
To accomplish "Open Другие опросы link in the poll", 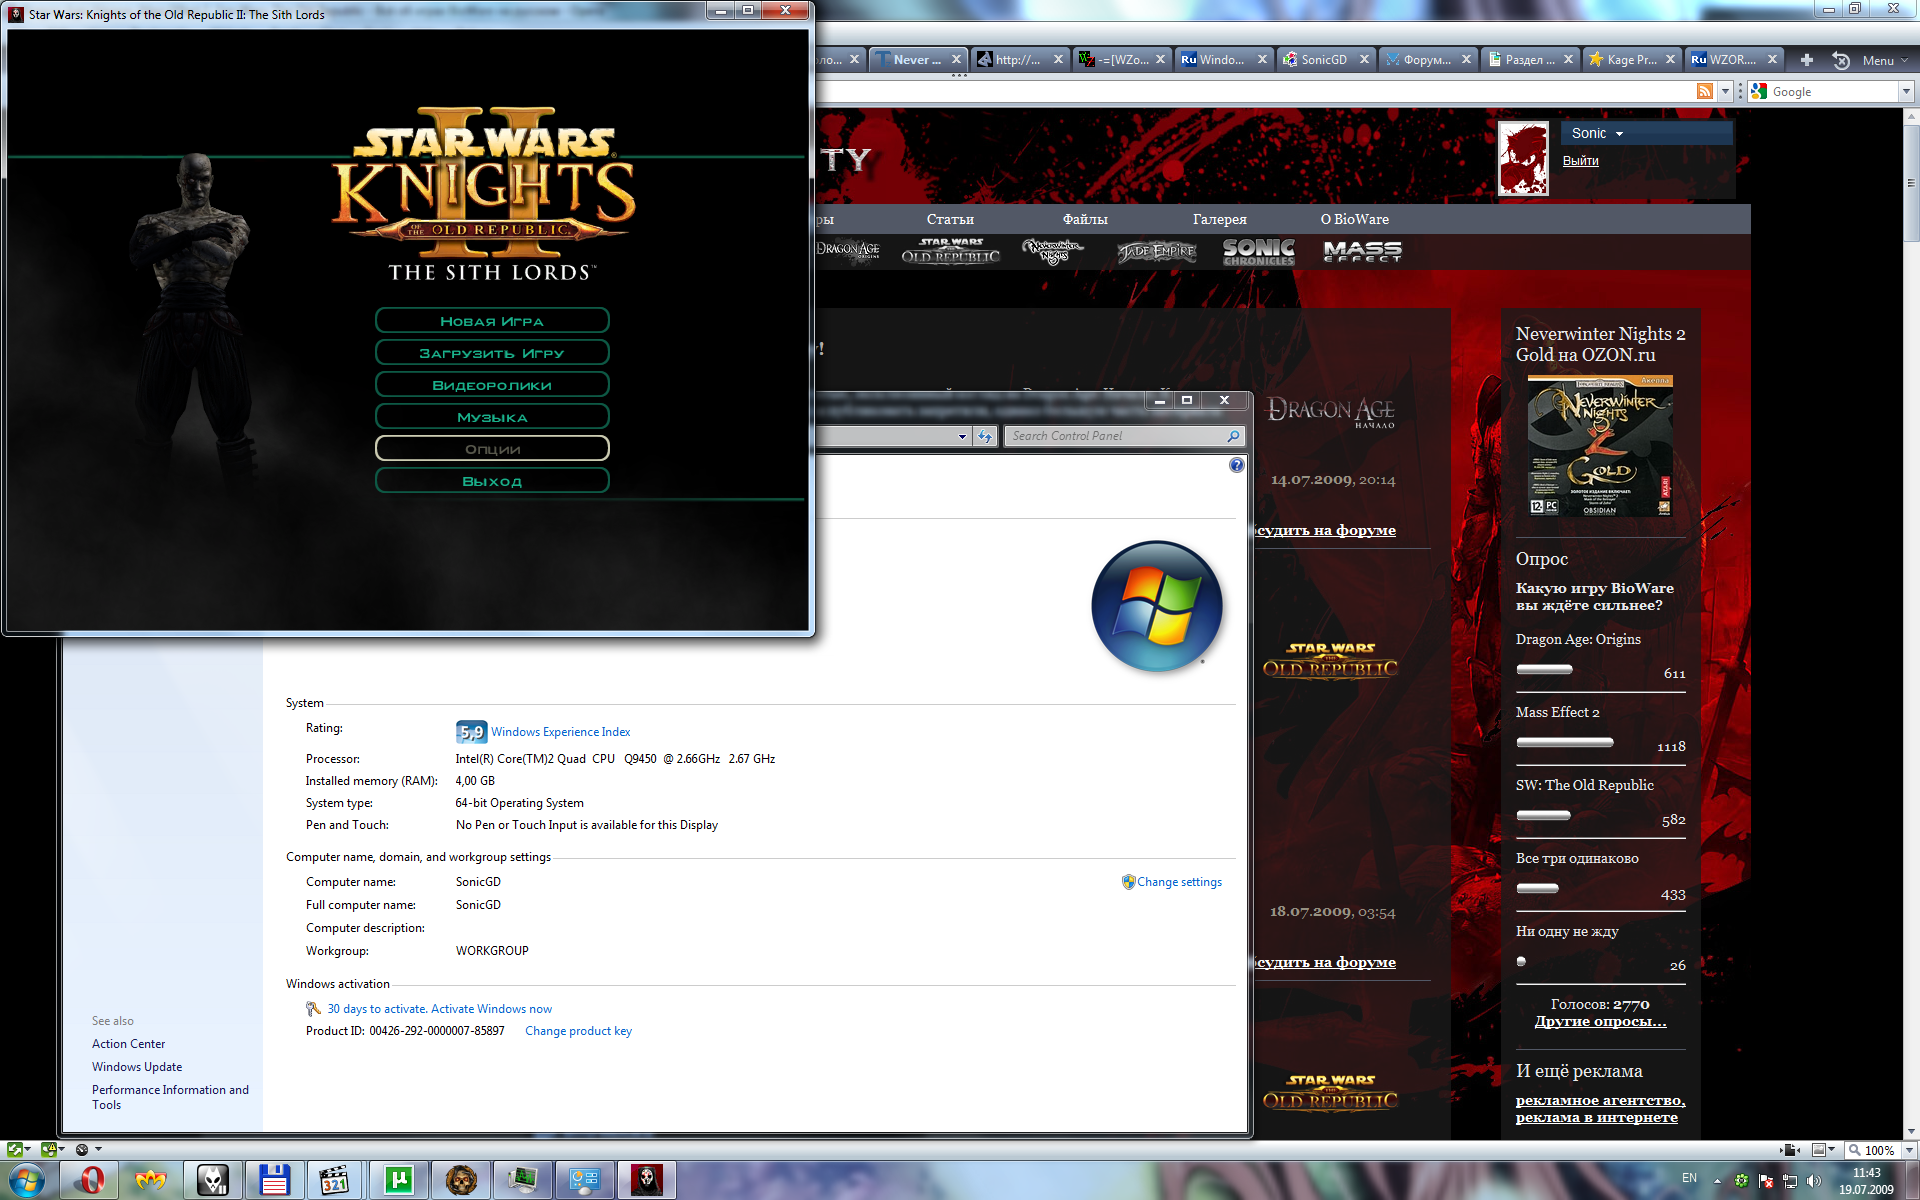I will [1600, 1021].
